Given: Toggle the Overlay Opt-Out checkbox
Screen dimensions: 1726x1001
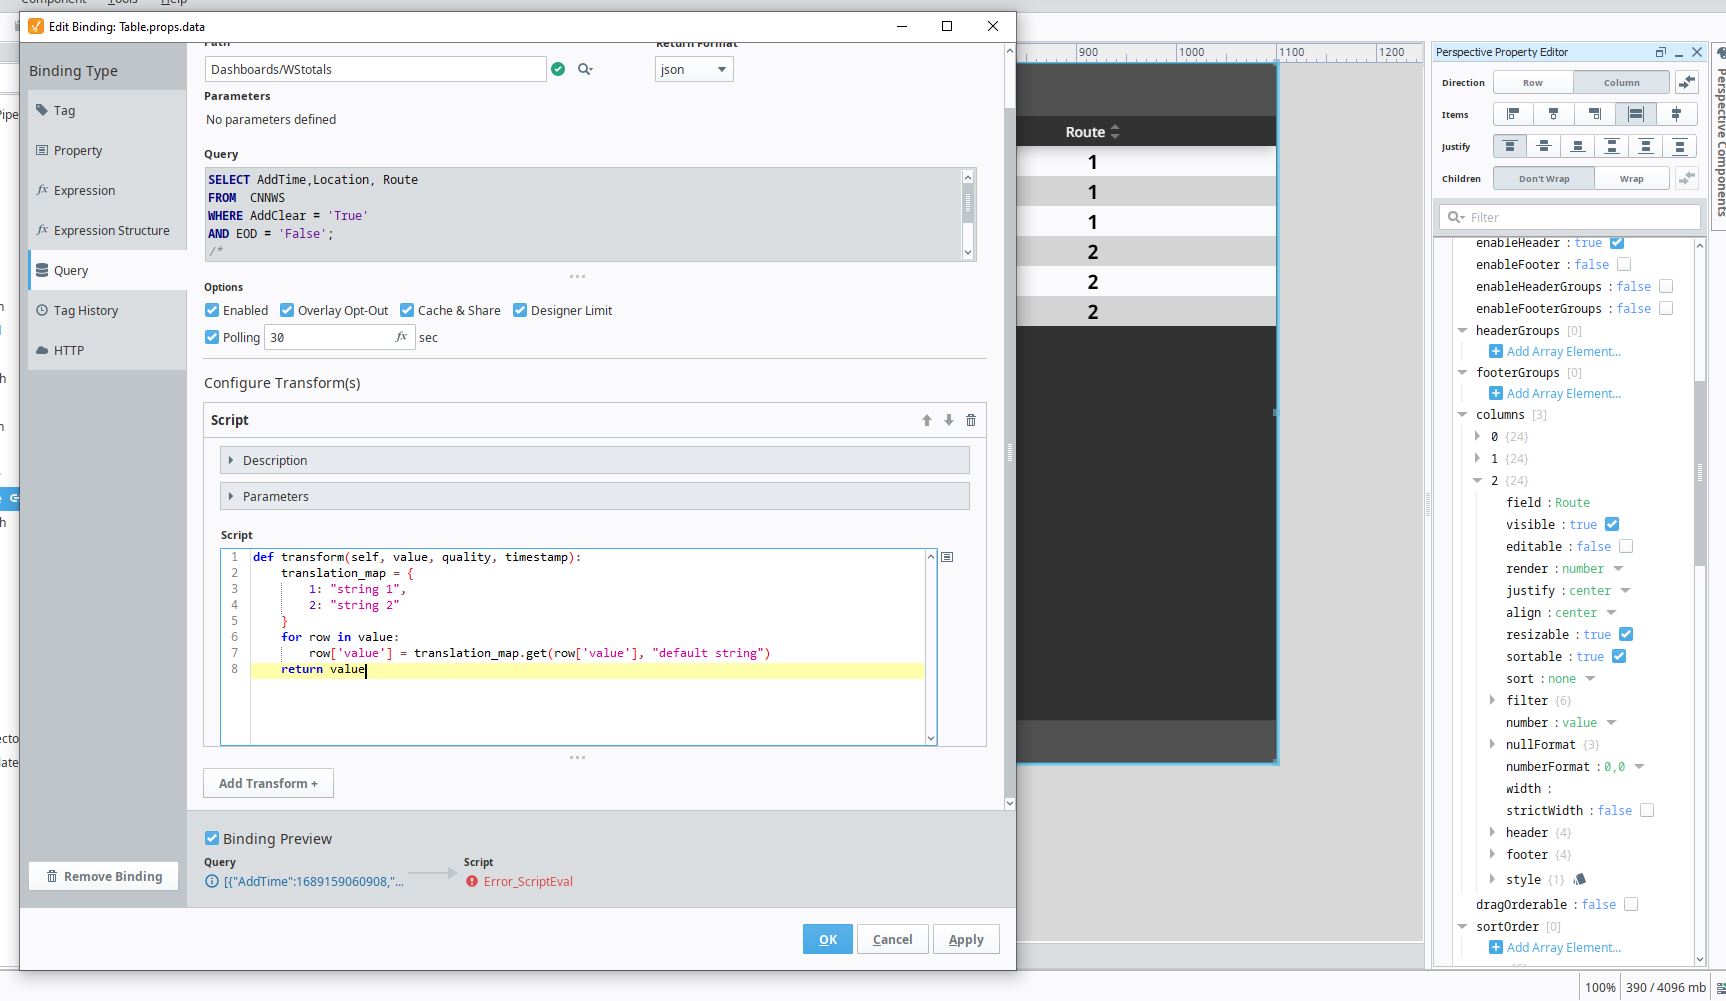Looking at the screenshot, I should tap(287, 310).
